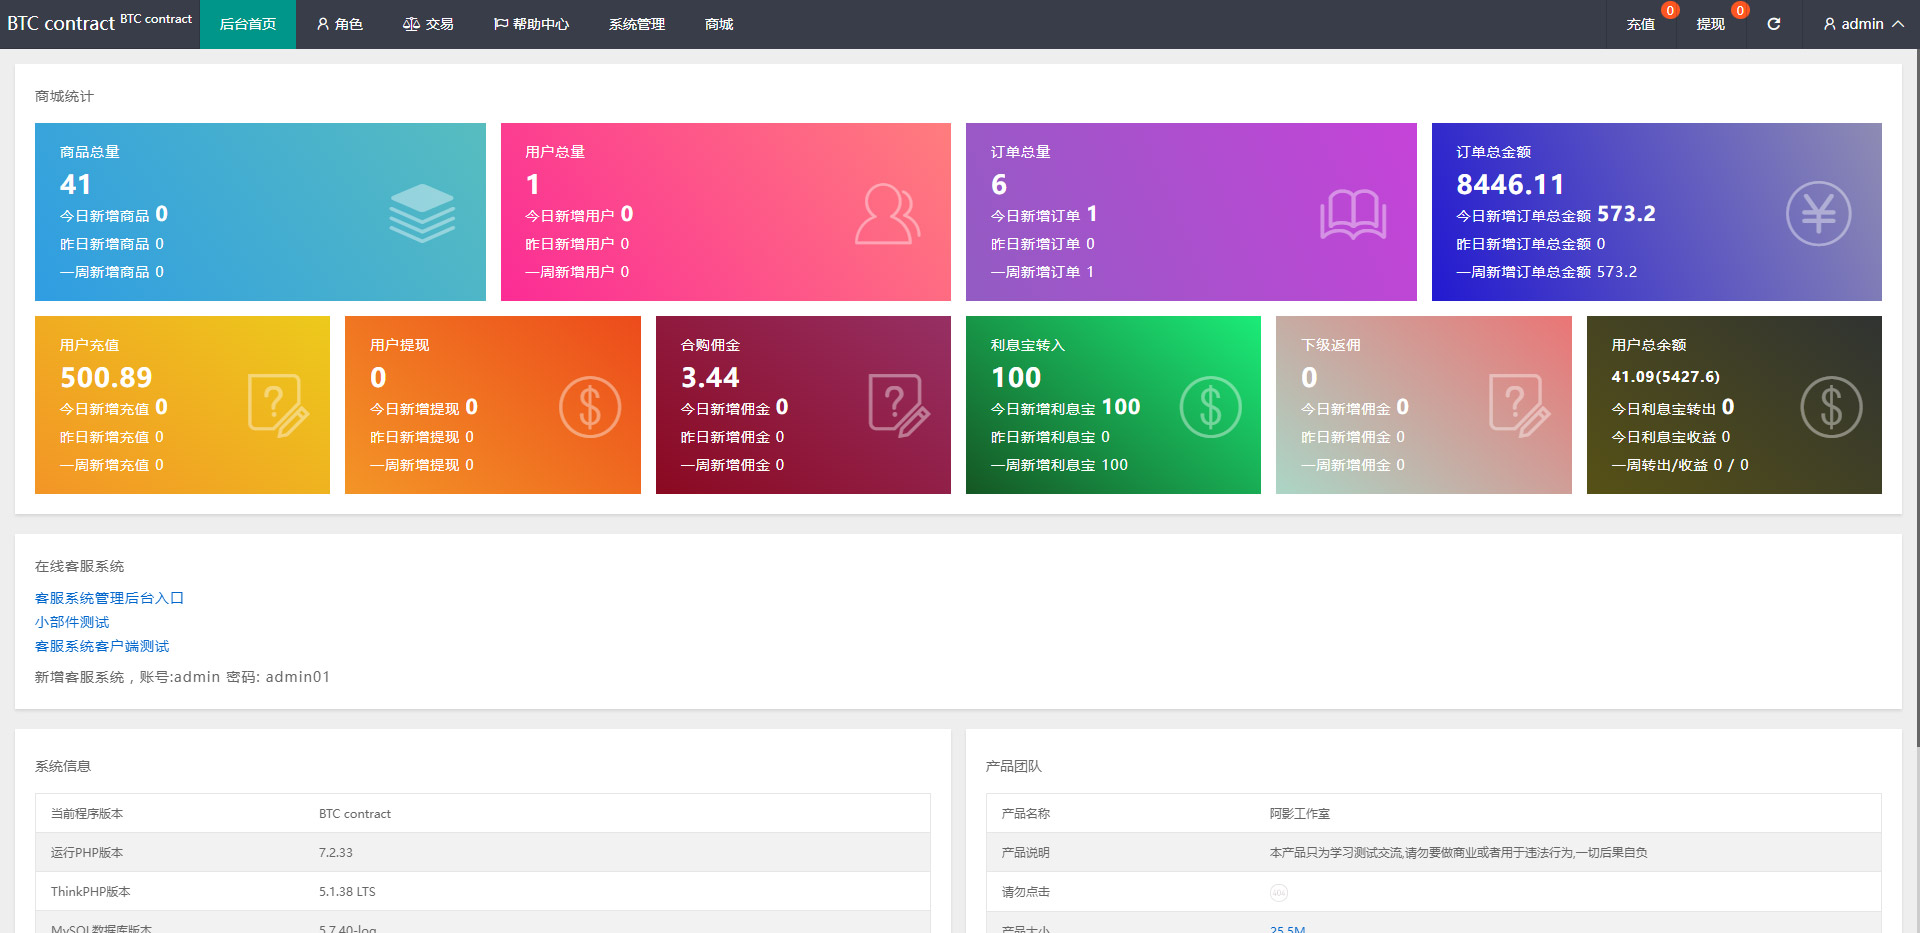1920x933 pixels.
Task: Click the dollar icon on 用户总余额 card
Action: pos(1831,407)
